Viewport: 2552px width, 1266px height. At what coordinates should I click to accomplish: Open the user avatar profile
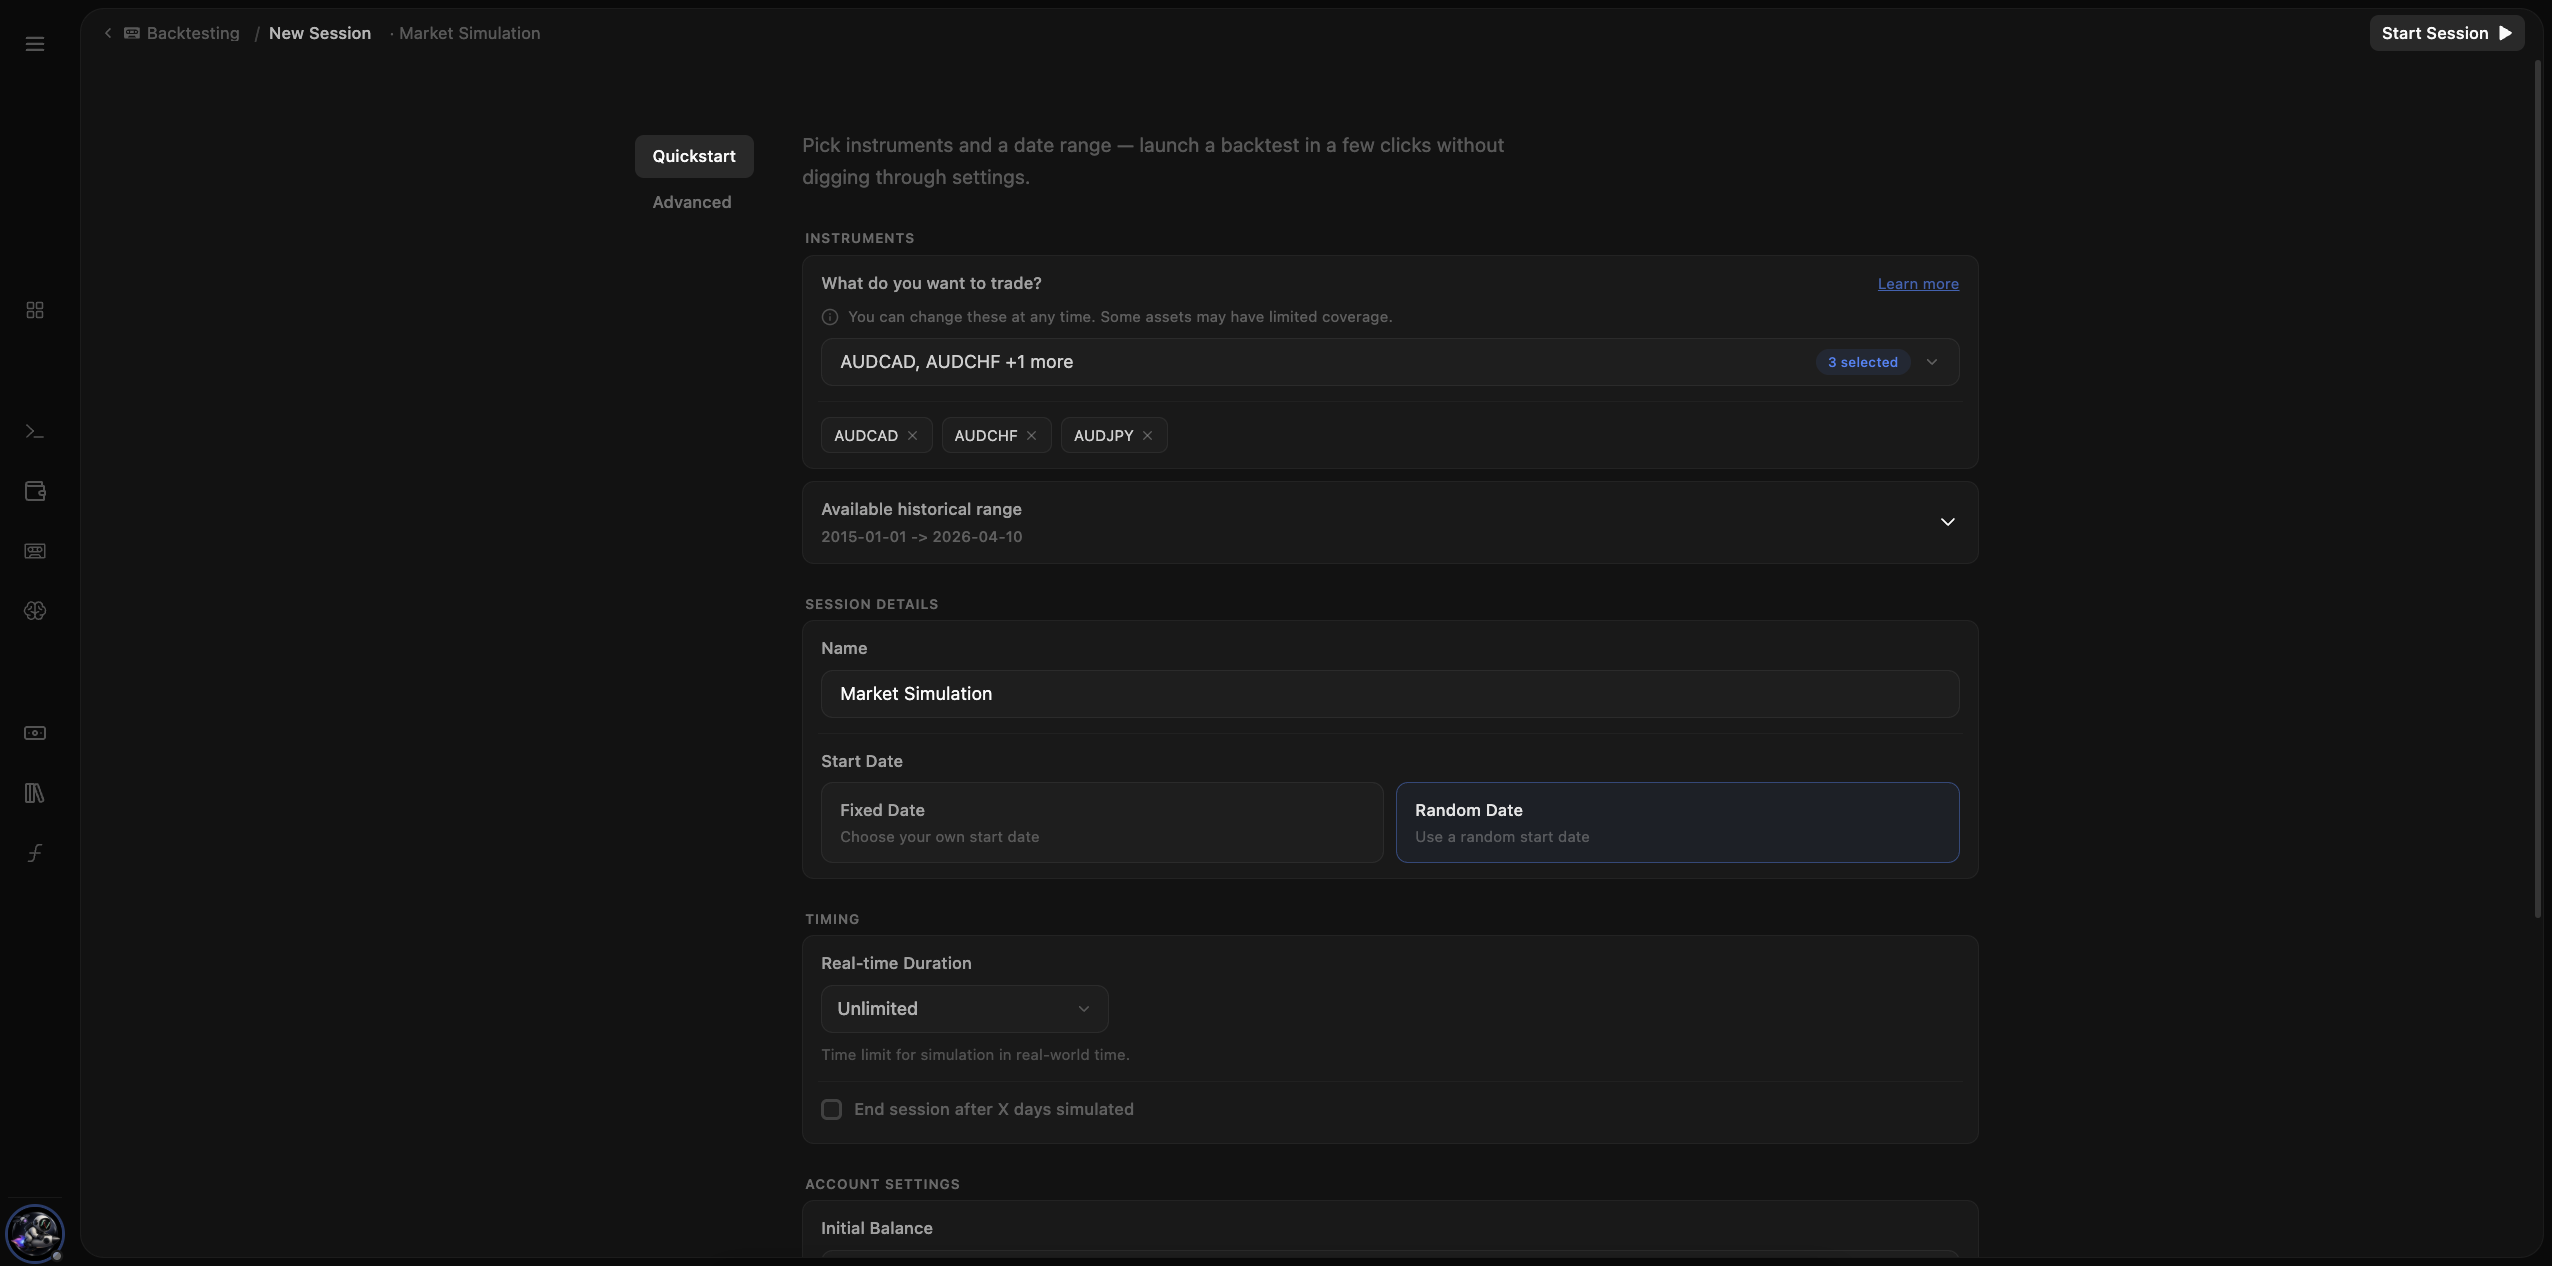pos(35,1234)
